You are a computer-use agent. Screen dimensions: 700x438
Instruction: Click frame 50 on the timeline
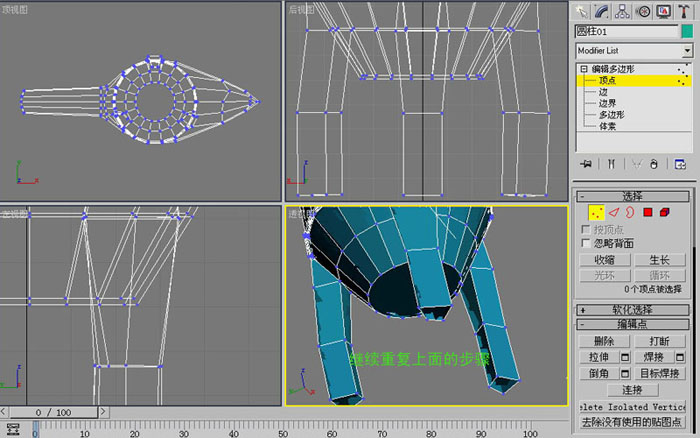(283, 434)
